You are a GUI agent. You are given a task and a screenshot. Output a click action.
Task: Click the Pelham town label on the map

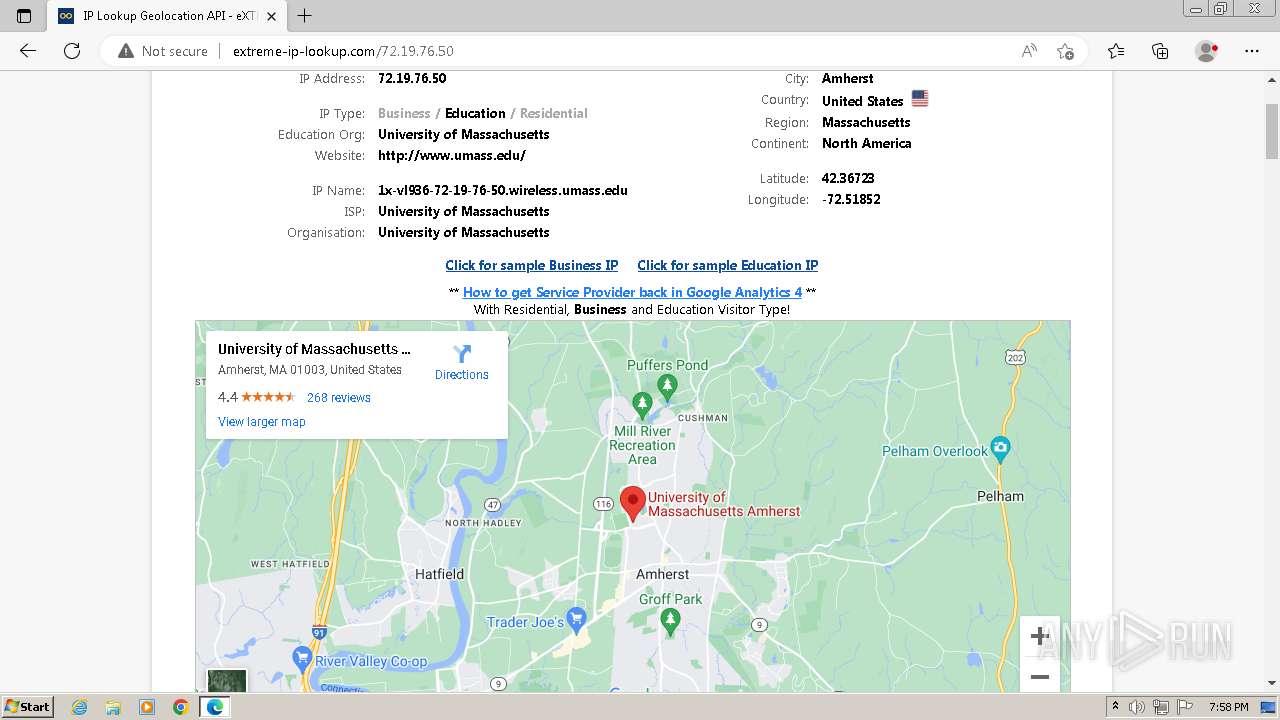click(1001, 496)
